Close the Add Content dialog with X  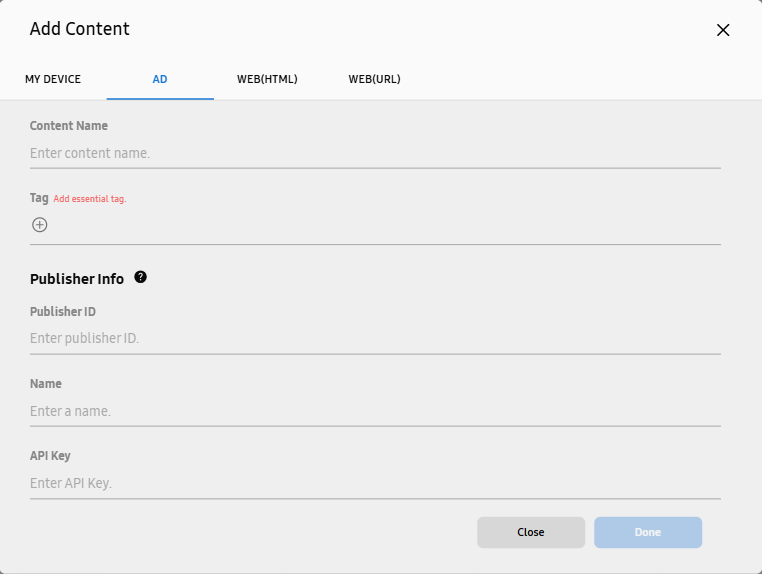723,30
